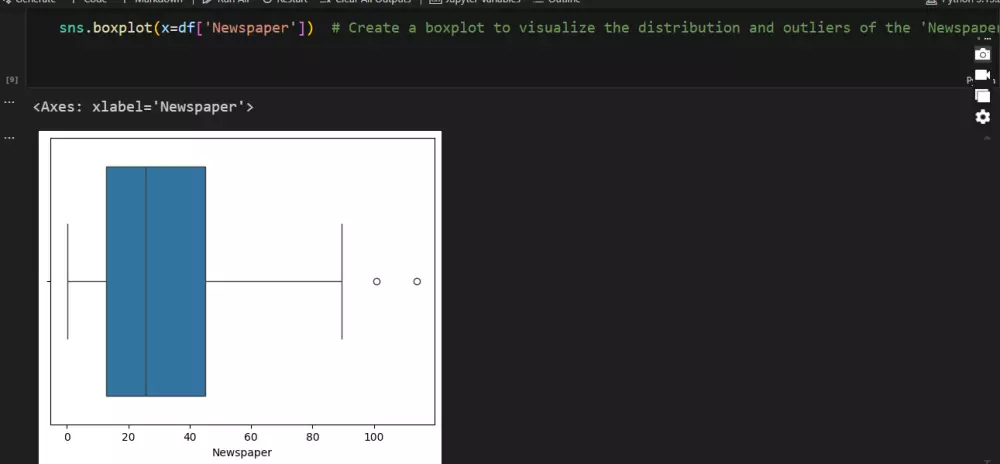The width and height of the screenshot is (1000, 464).
Task: Click the video camera record icon
Action: click(x=983, y=75)
